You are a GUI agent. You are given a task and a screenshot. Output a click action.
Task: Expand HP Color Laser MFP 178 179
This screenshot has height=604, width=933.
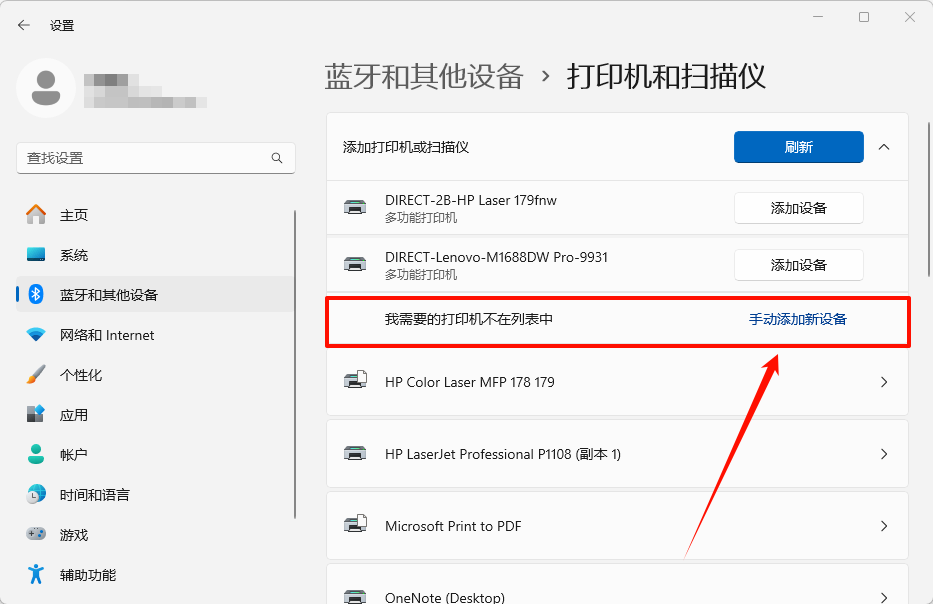click(x=883, y=382)
